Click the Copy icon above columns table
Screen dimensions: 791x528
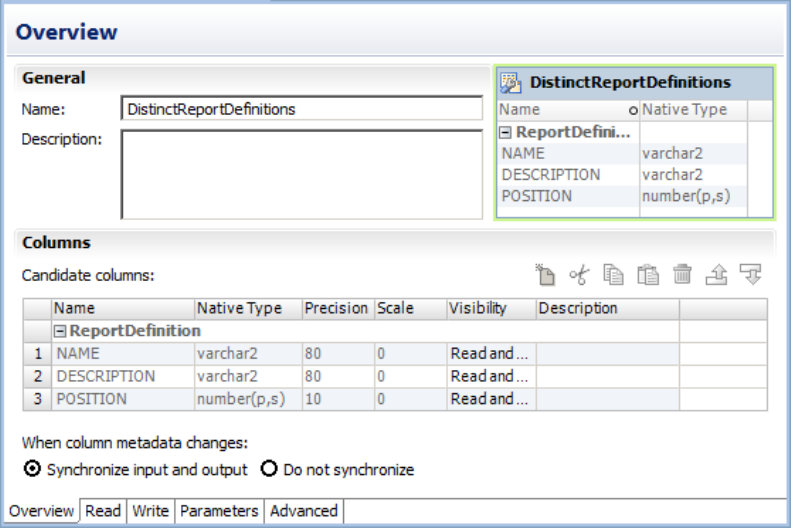click(x=613, y=275)
